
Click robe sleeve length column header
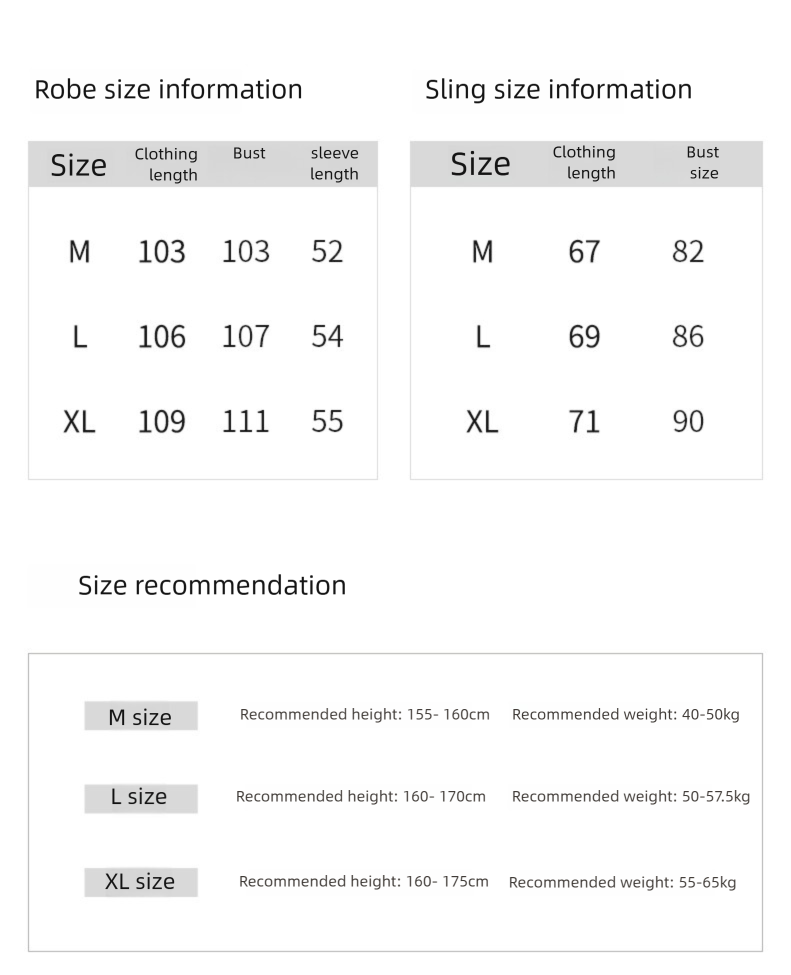(x=335, y=164)
